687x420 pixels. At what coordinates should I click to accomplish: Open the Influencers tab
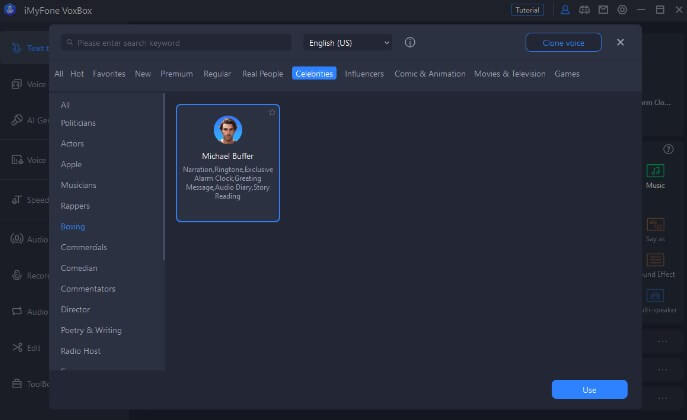[x=364, y=74]
